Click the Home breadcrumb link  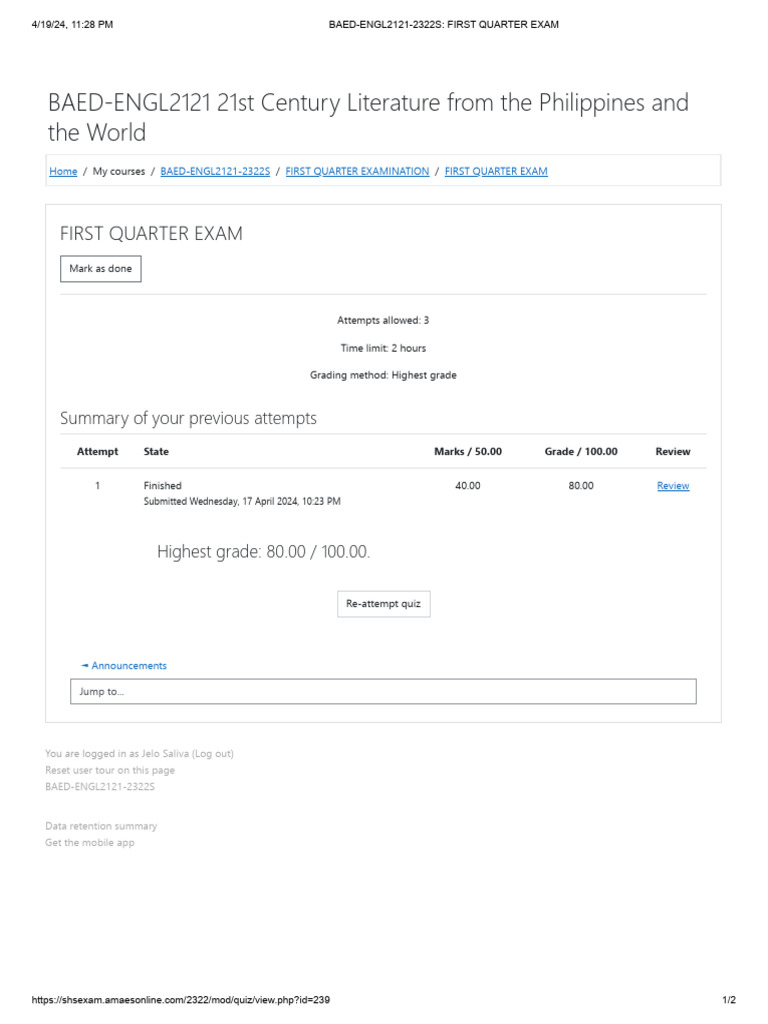coord(63,171)
